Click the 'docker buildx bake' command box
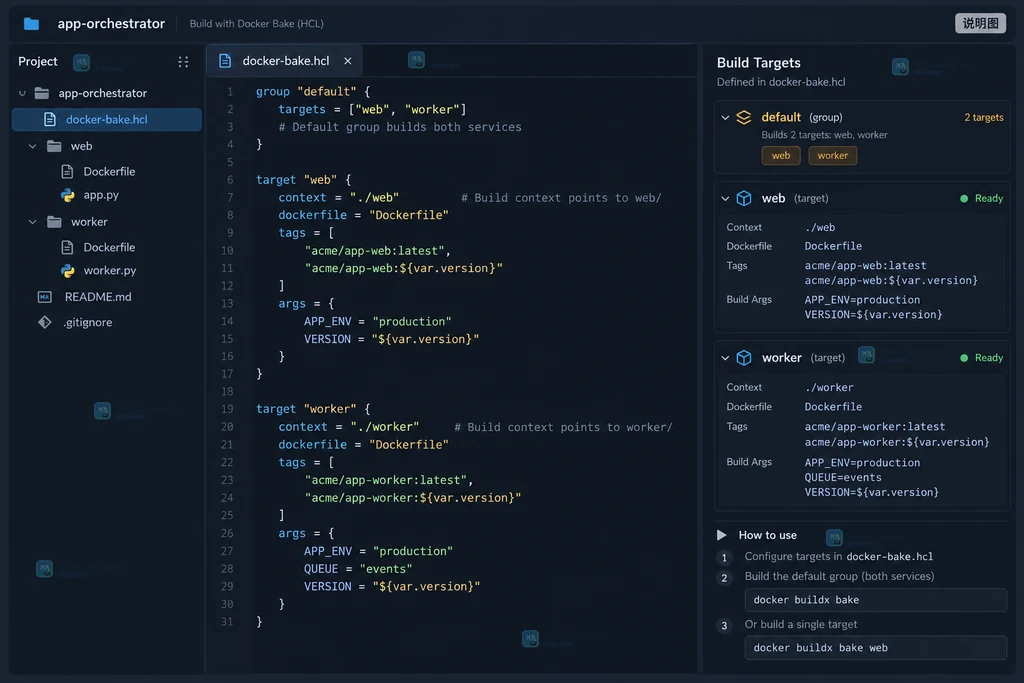 875,600
